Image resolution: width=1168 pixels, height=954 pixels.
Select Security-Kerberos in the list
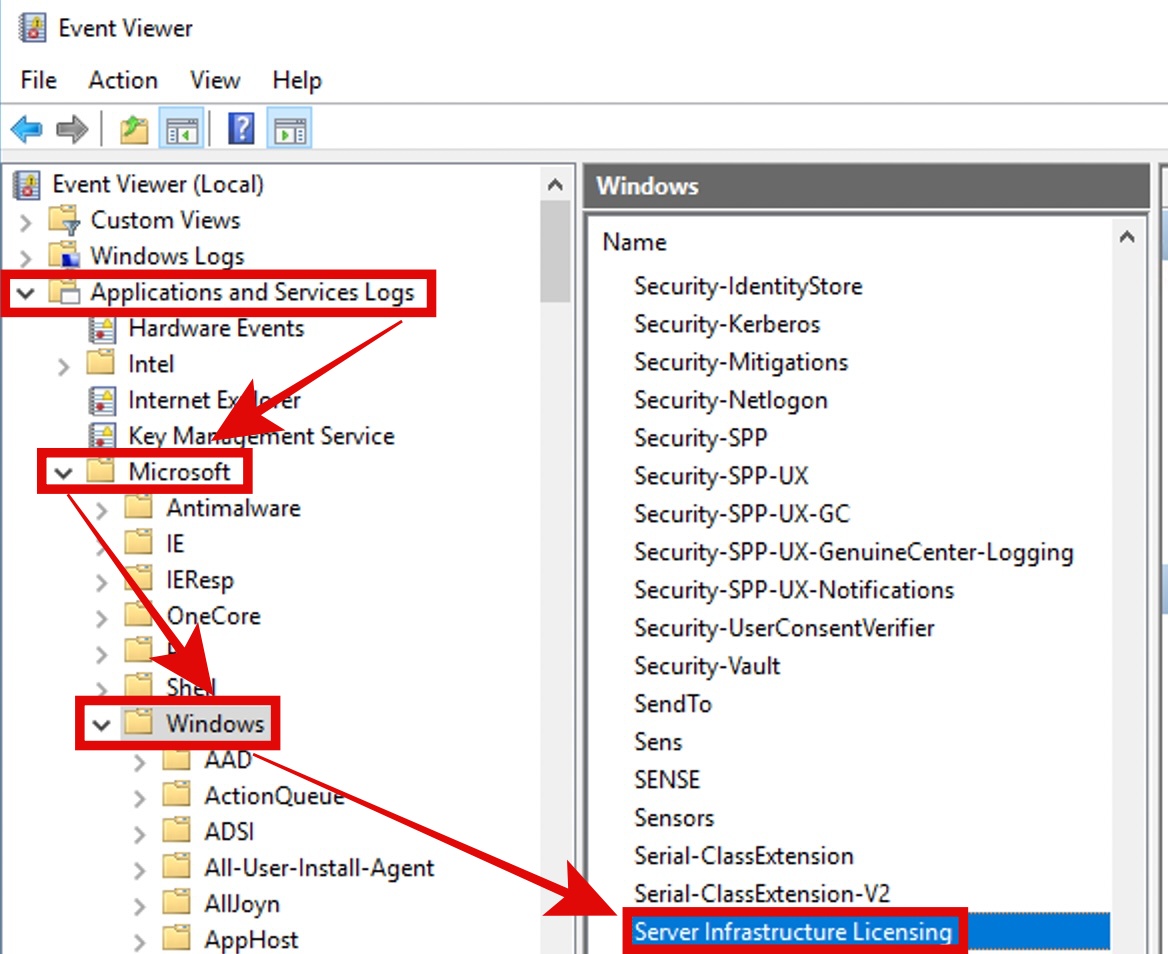(727, 325)
